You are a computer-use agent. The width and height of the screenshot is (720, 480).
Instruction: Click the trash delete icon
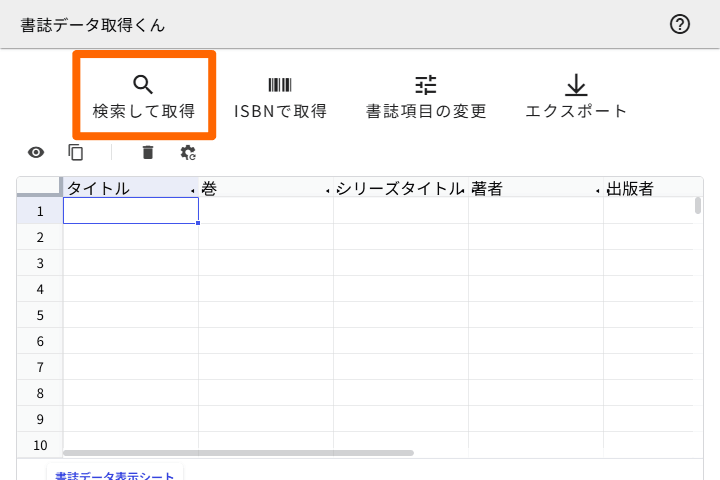click(x=148, y=152)
